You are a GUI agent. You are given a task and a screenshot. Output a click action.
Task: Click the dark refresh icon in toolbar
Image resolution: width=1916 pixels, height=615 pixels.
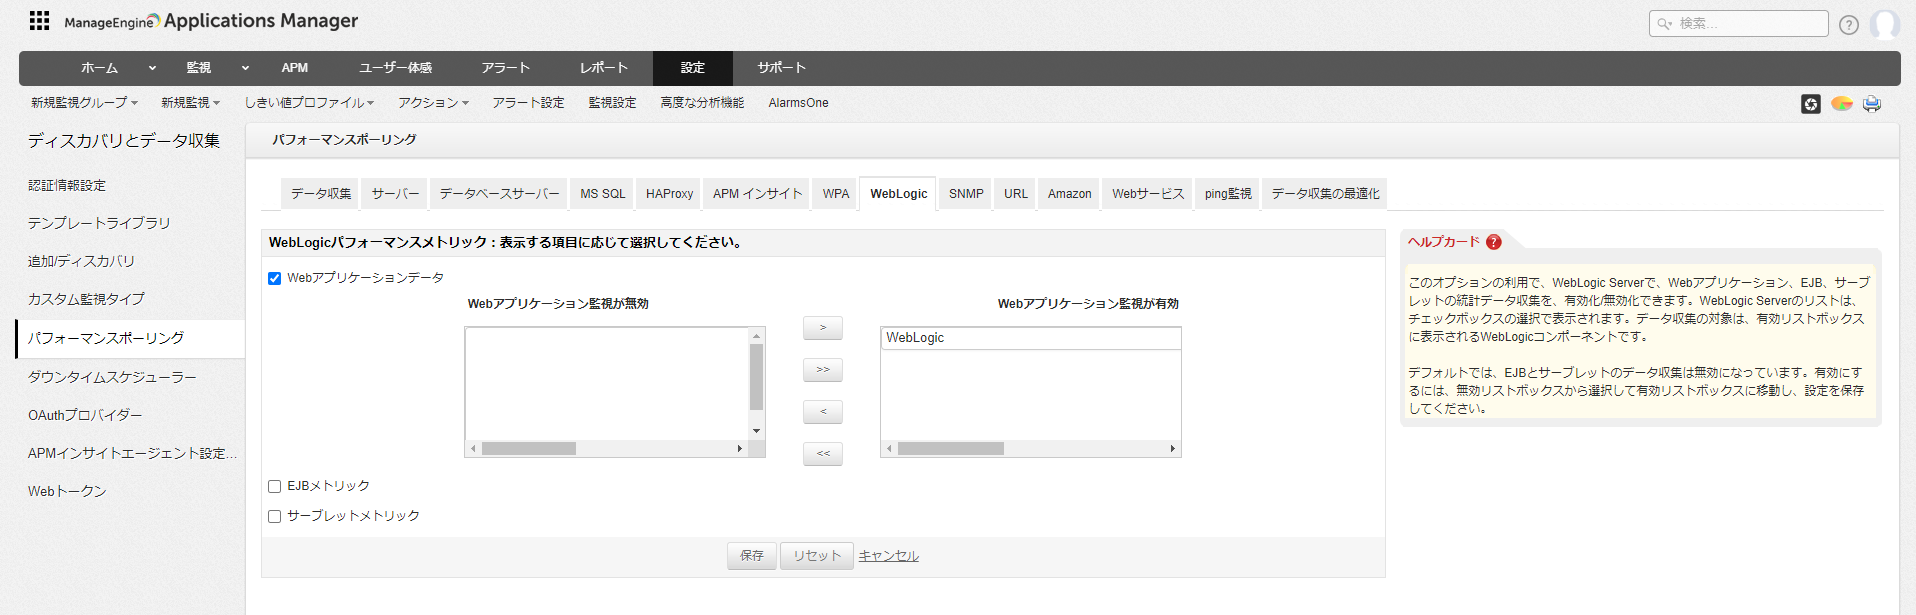point(1811,104)
